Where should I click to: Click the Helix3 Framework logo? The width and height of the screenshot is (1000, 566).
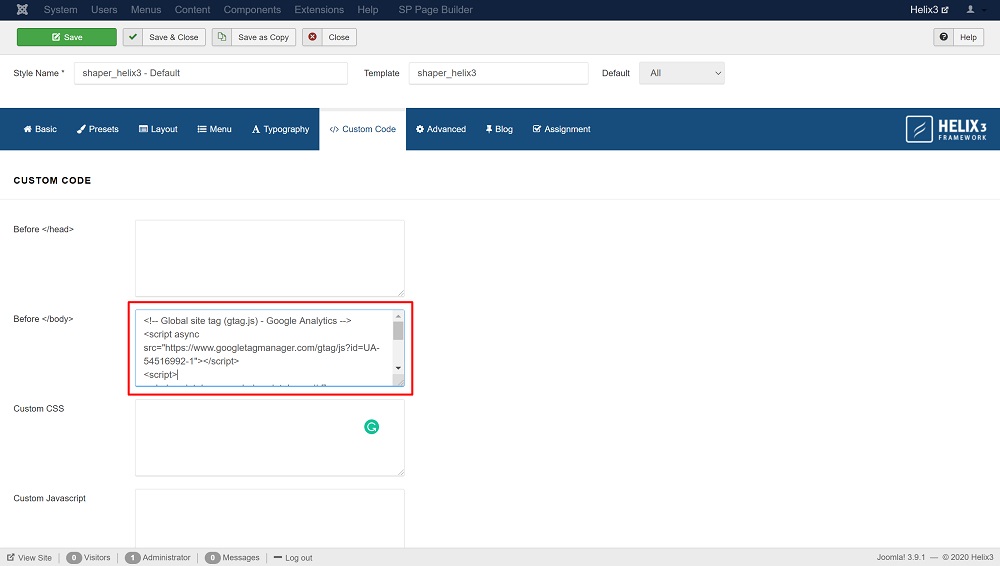tap(946, 129)
